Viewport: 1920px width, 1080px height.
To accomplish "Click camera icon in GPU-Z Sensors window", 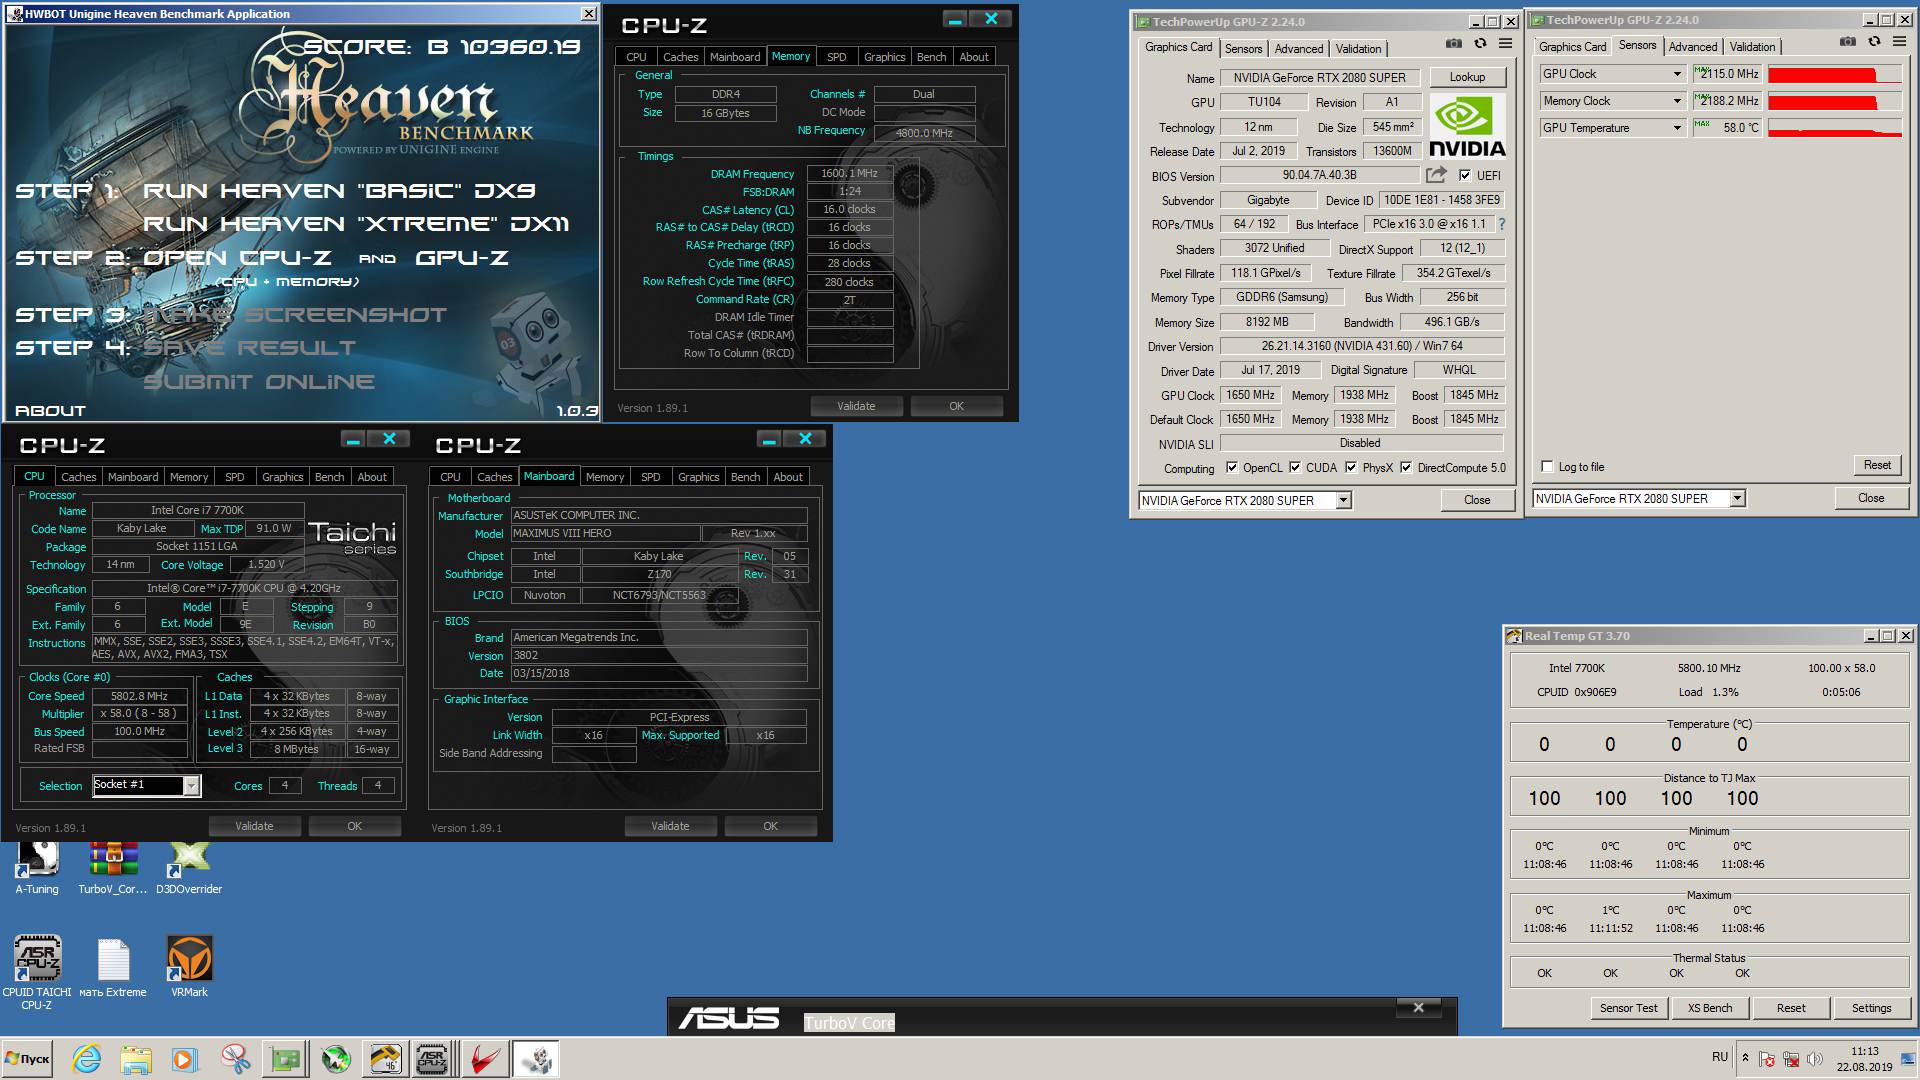I will [1848, 42].
